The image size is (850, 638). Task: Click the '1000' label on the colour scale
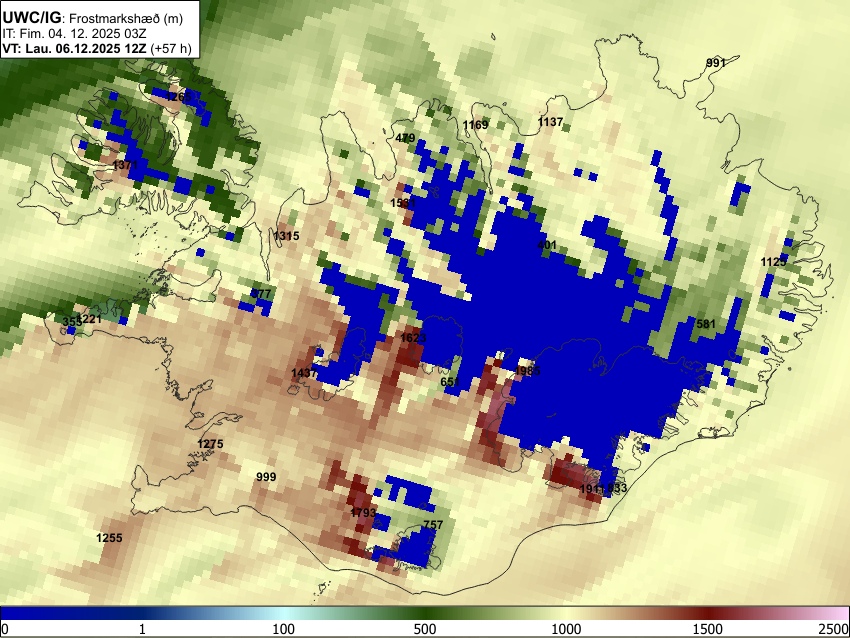[566, 629]
